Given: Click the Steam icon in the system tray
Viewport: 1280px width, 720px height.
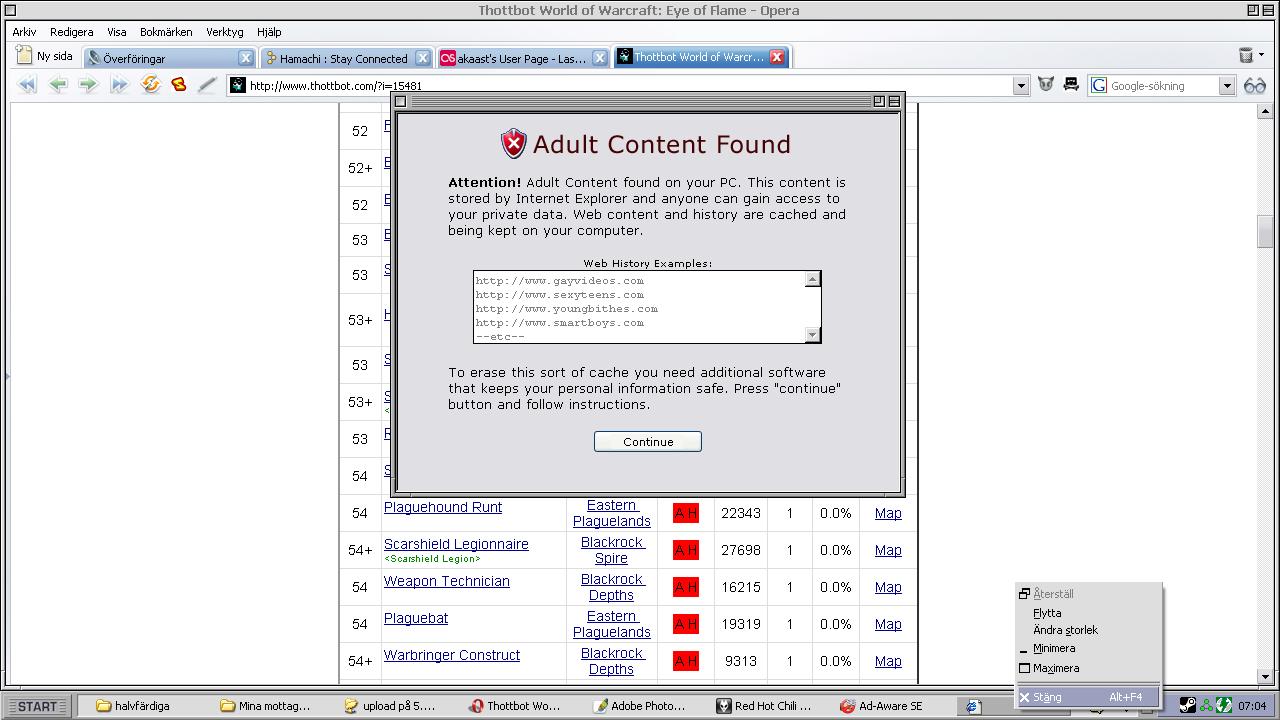Looking at the screenshot, I should [x=1187, y=706].
